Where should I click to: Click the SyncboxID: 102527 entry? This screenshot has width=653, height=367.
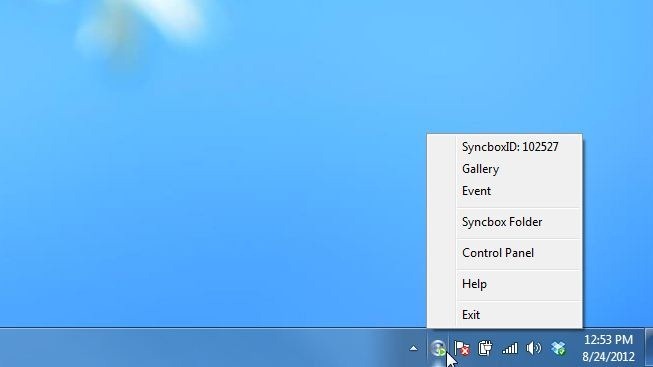[504, 147]
